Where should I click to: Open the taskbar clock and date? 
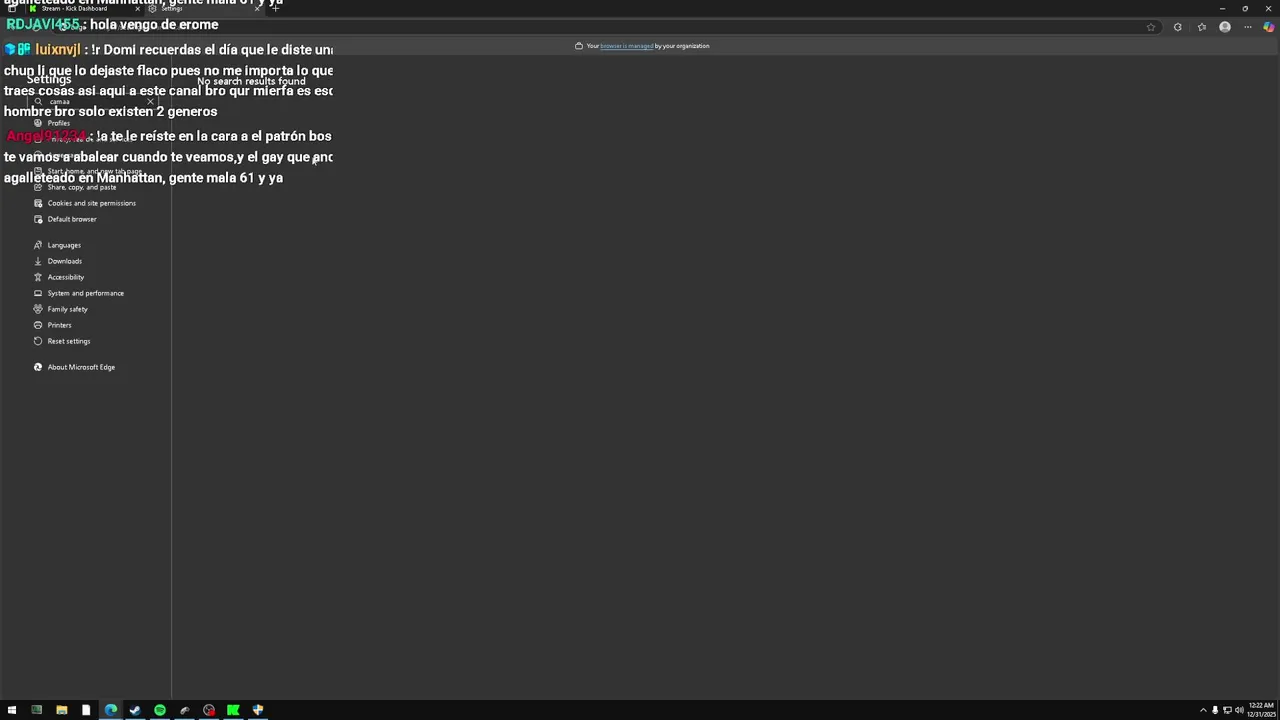(x=1261, y=710)
